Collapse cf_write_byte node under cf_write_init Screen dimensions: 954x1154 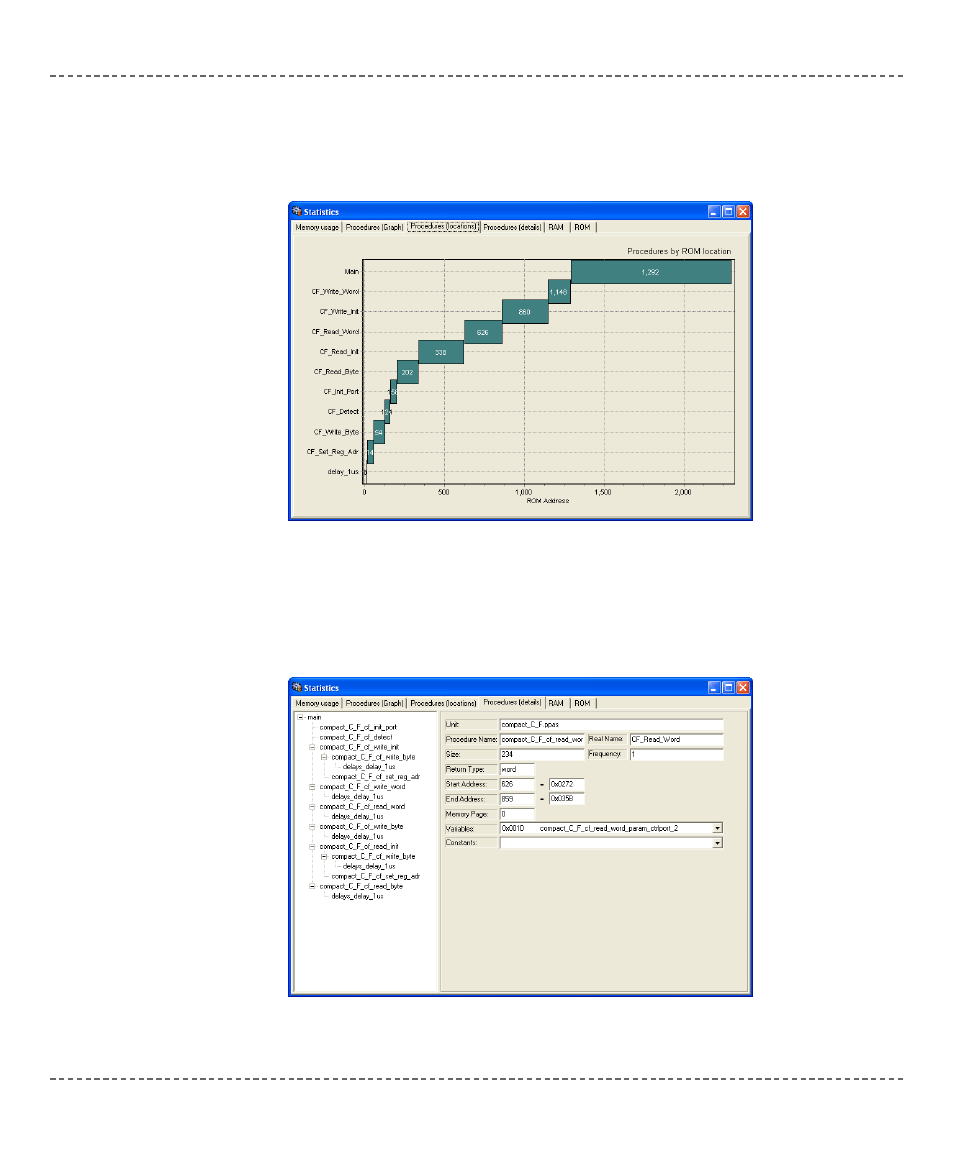(x=324, y=757)
